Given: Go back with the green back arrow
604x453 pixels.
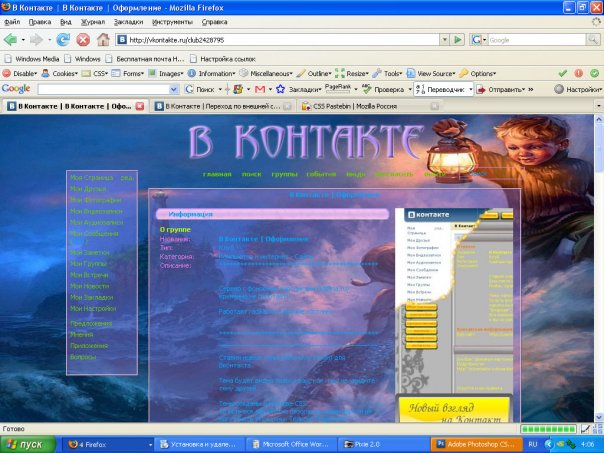Looking at the screenshot, I should 10,39.
